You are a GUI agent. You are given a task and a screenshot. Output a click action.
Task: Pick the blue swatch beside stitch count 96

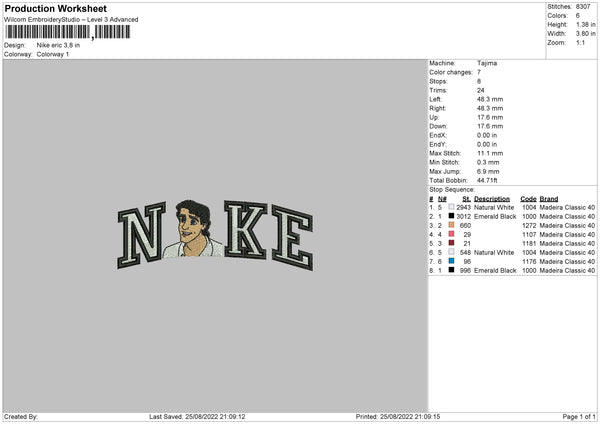(451, 261)
